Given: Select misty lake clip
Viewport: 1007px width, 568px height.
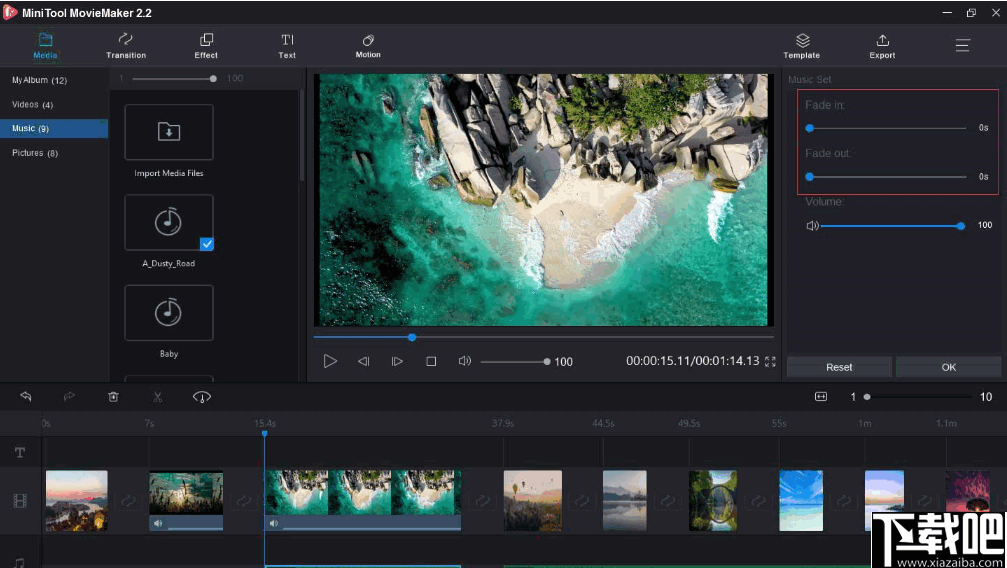Looking at the screenshot, I should pos(624,501).
